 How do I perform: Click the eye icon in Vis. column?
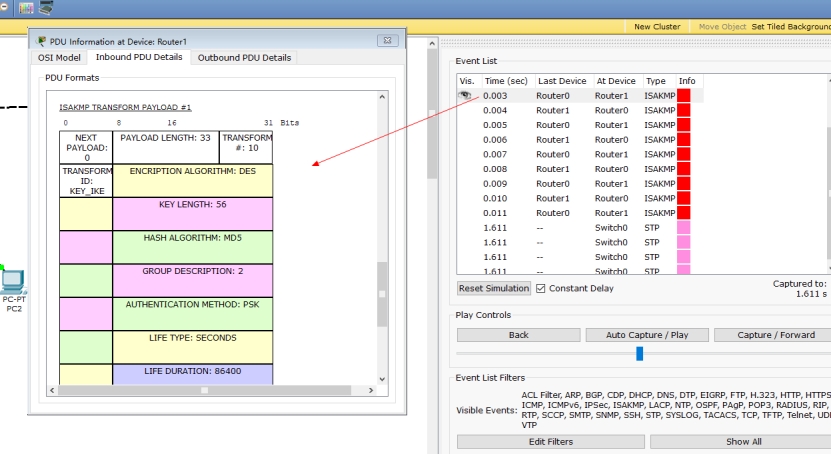point(465,95)
